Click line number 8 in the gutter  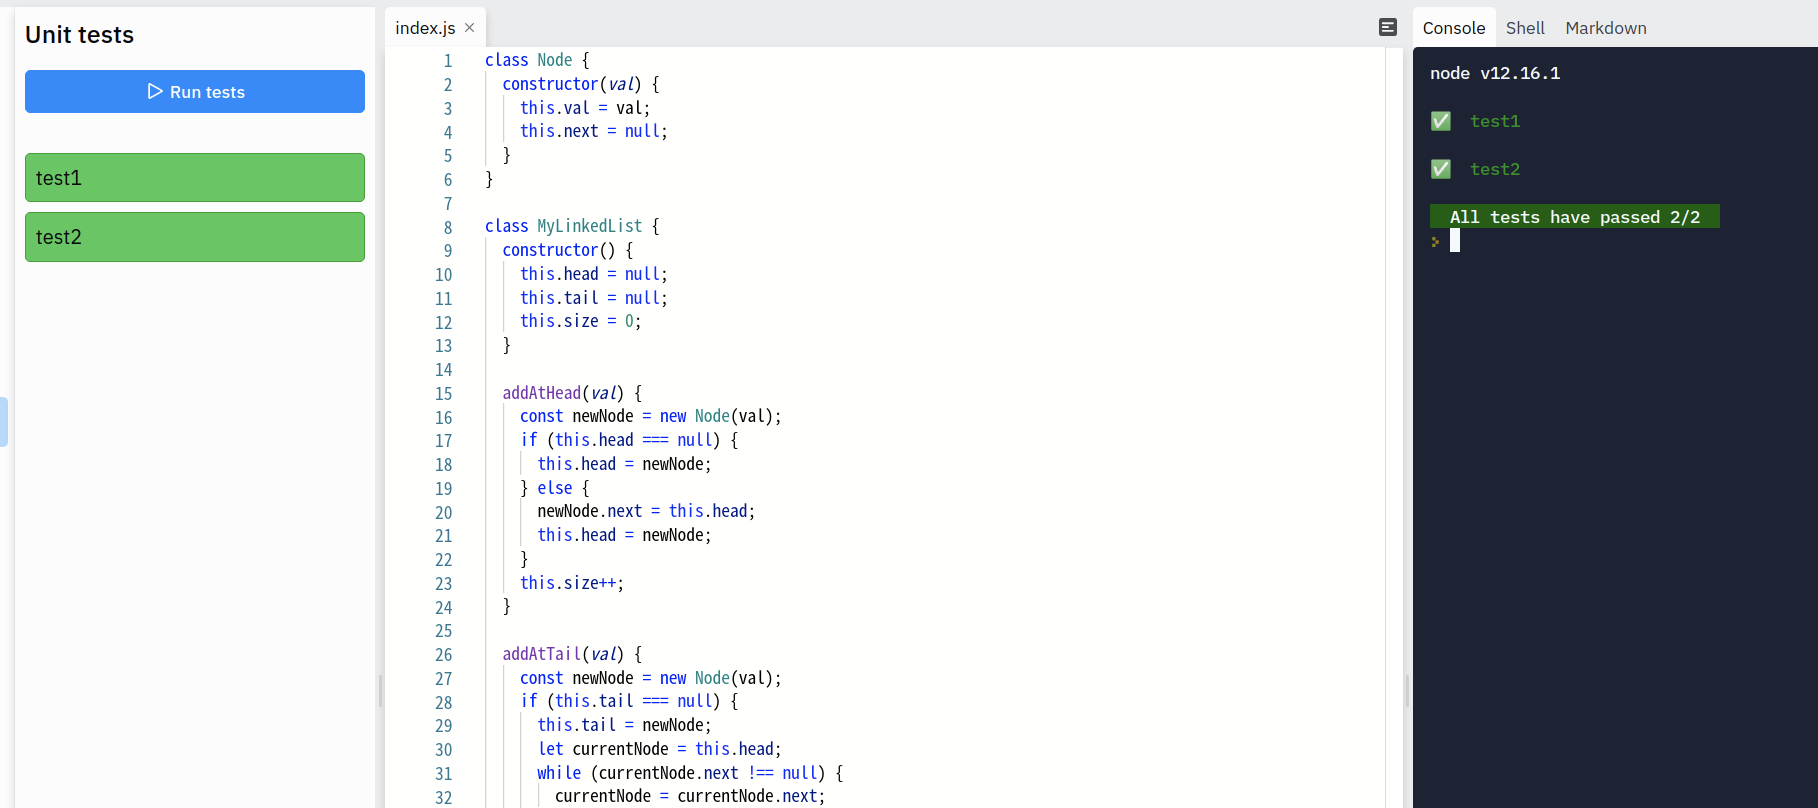pos(448,227)
